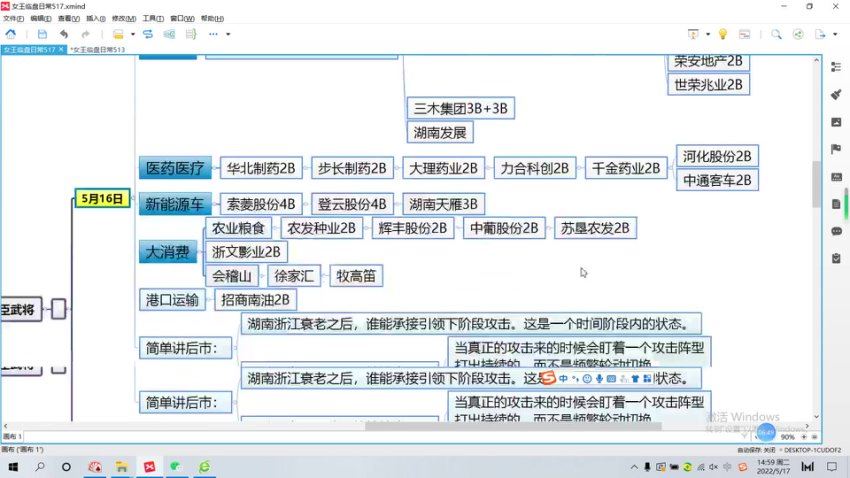Click the vertical scrollbar thumb of the canvas
This screenshot has width=850, height=478.
coord(816,184)
